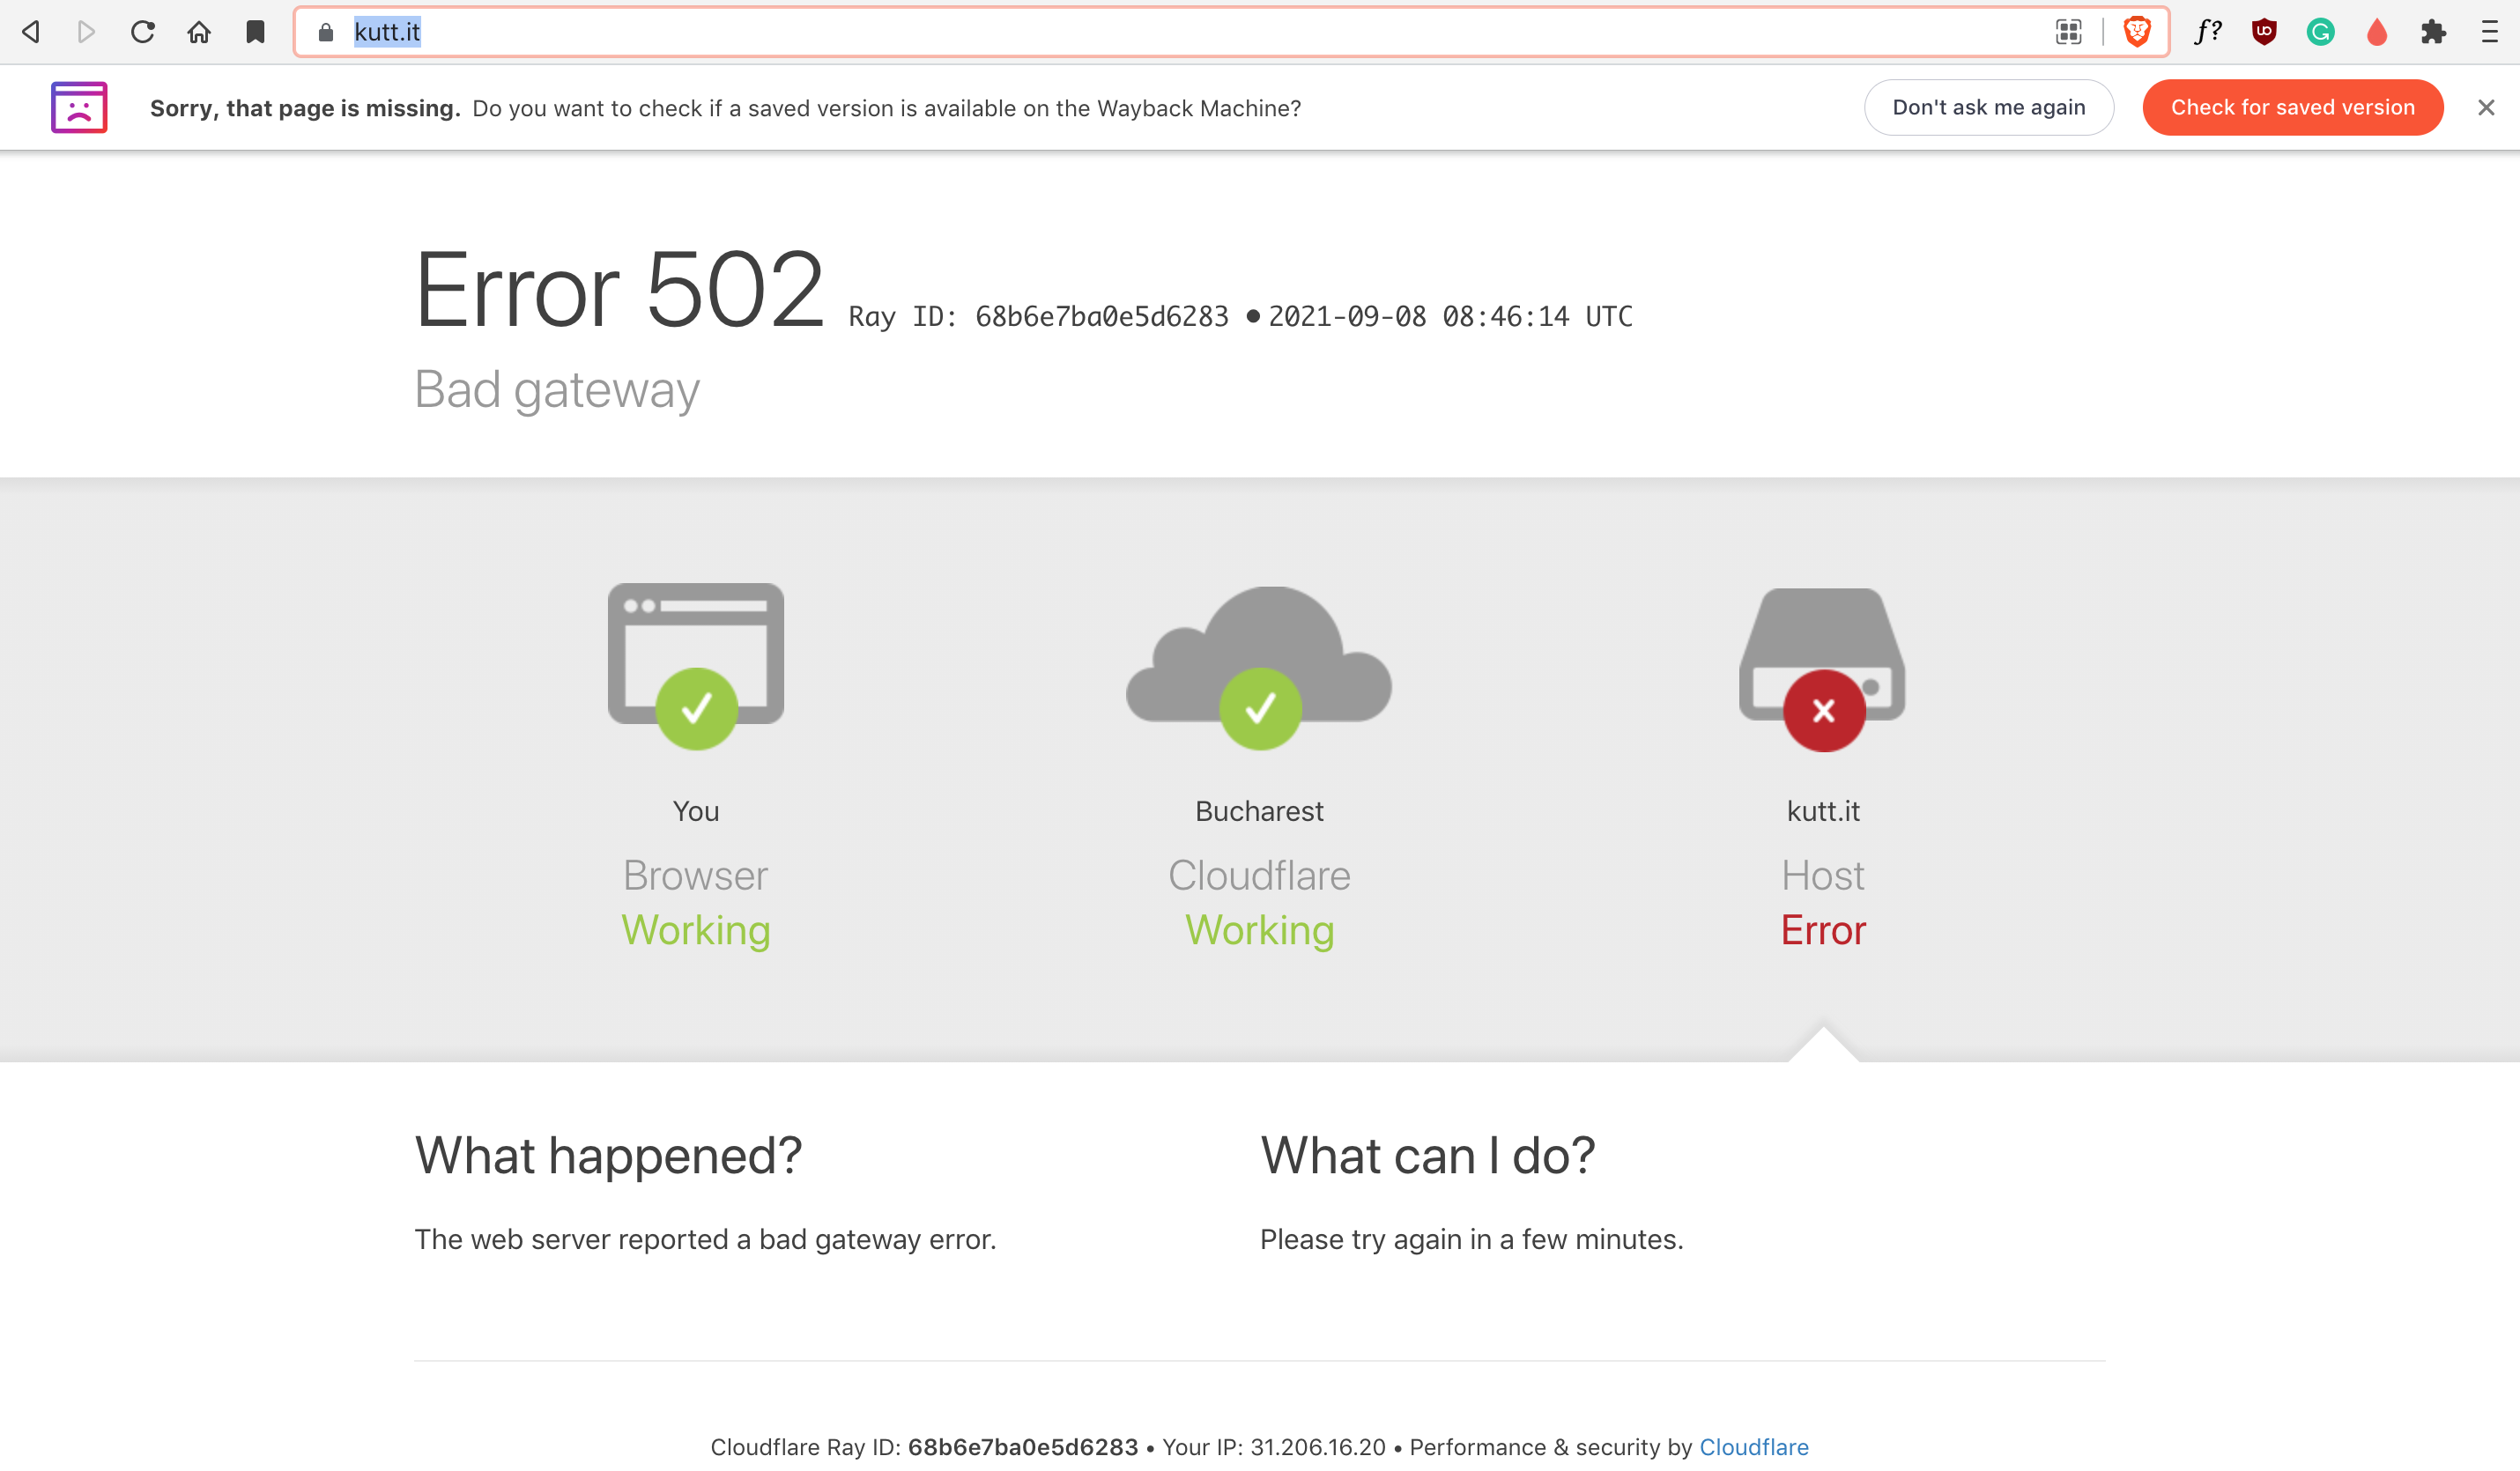
Task: Open the Cloudflare link at page bottom
Action: pos(1755,1446)
